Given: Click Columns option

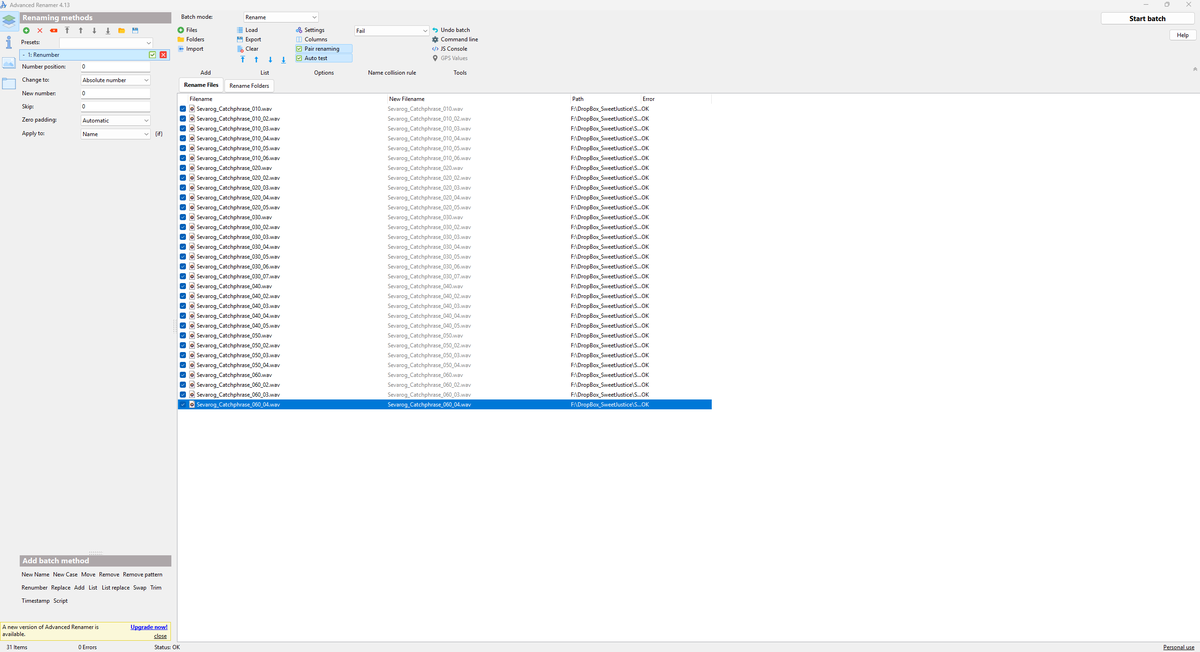Looking at the screenshot, I should [312, 39].
